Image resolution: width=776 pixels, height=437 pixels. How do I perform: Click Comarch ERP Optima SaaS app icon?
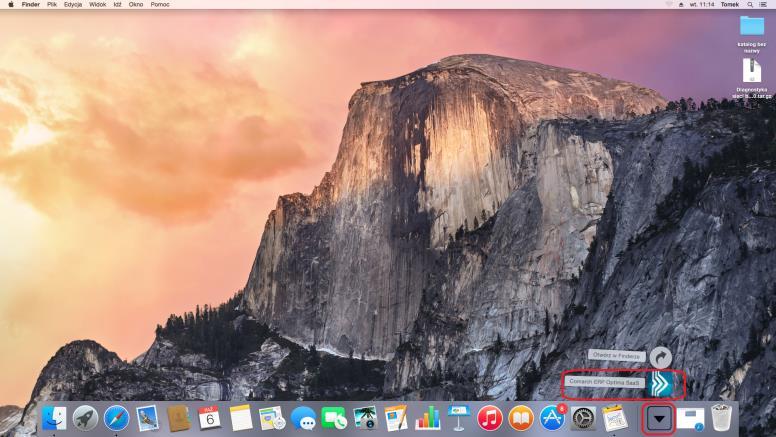[661, 384]
